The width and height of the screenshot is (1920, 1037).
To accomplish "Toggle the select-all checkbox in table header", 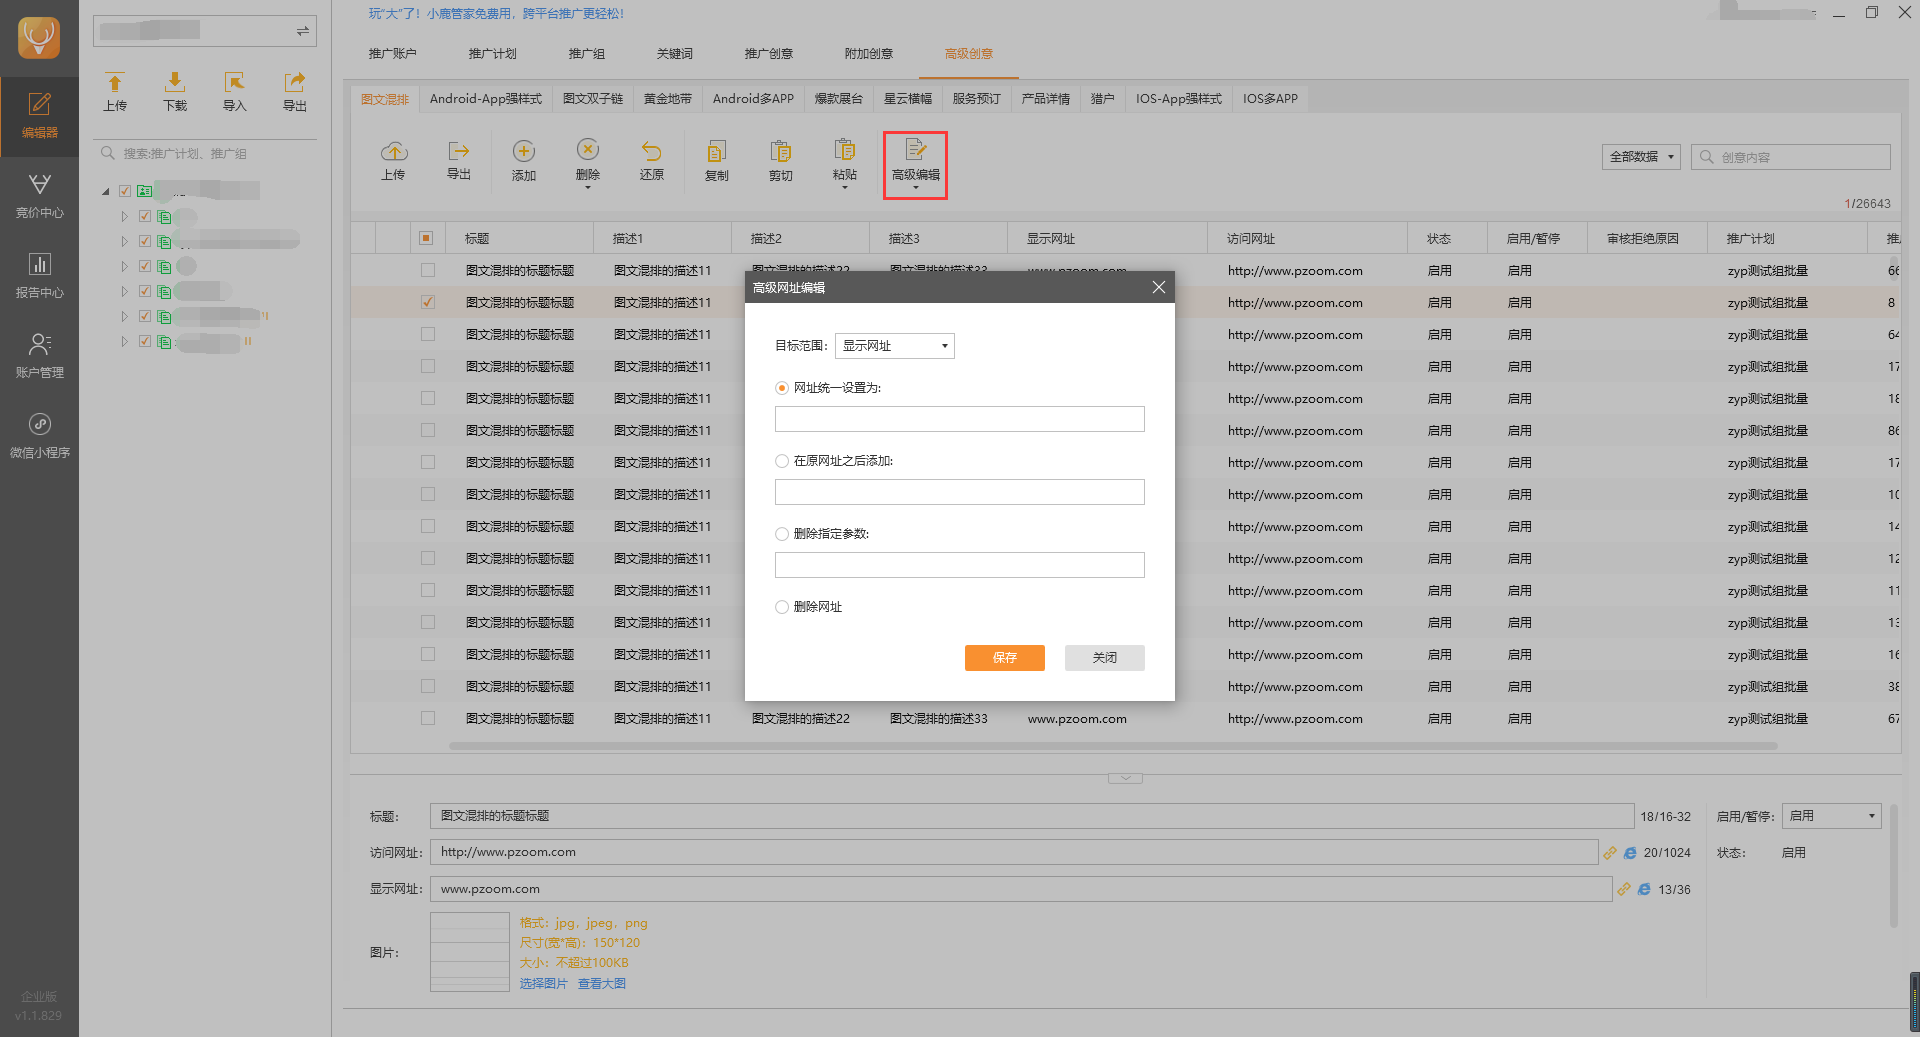I will click(426, 238).
